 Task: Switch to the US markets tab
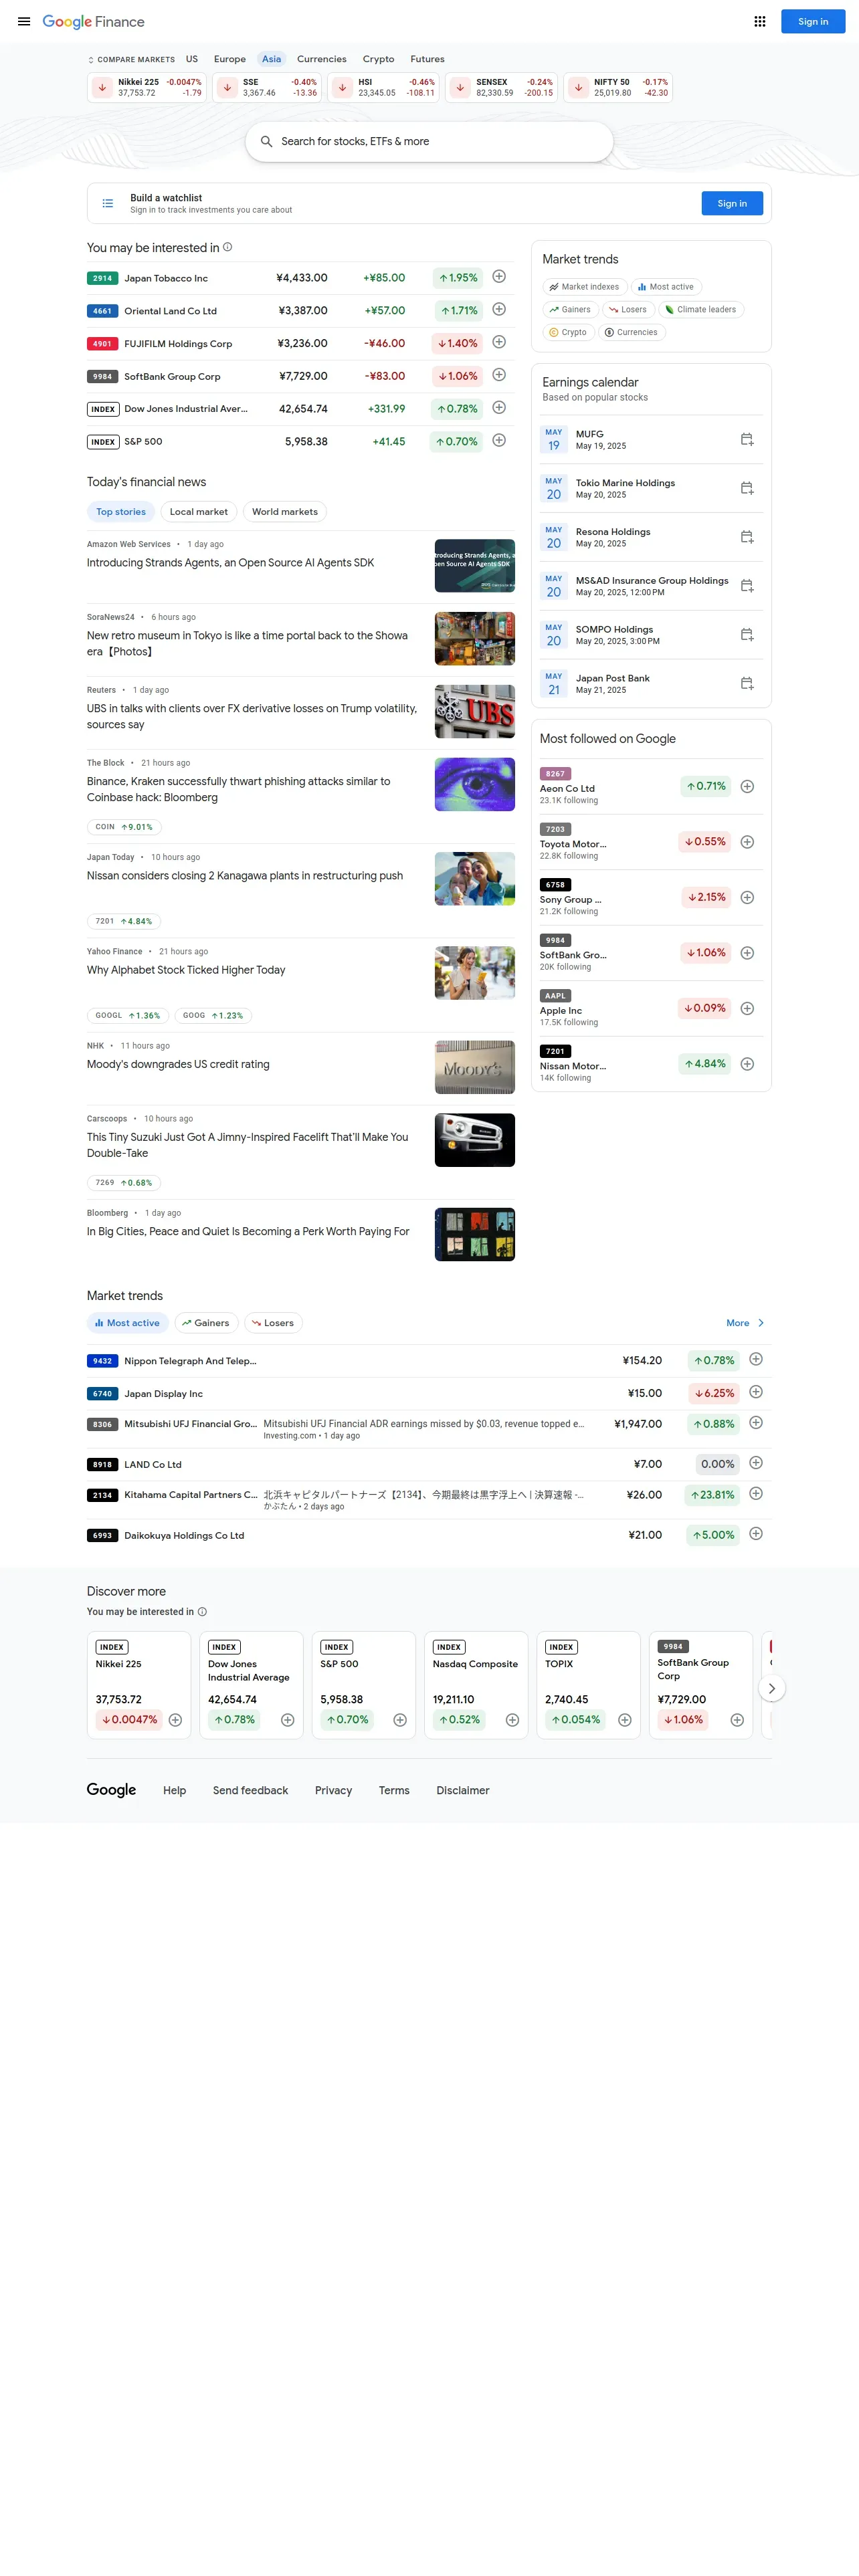coord(192,59)
